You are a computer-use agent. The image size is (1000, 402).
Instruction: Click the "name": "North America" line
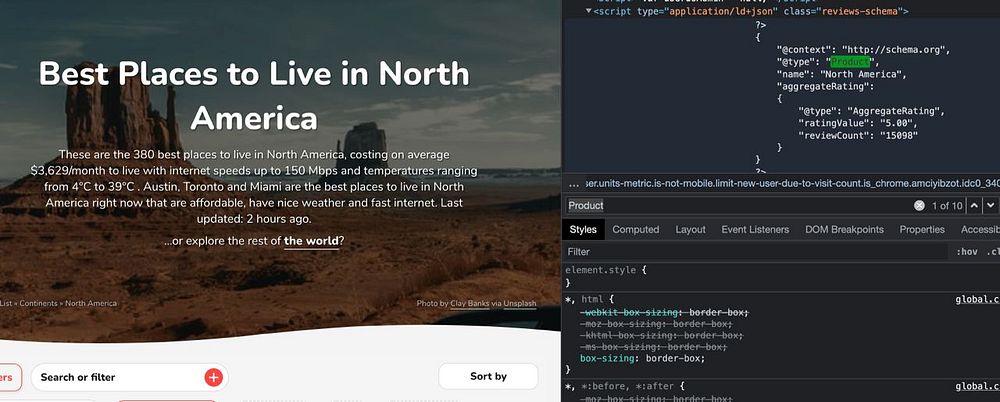(x=841, y=74)
